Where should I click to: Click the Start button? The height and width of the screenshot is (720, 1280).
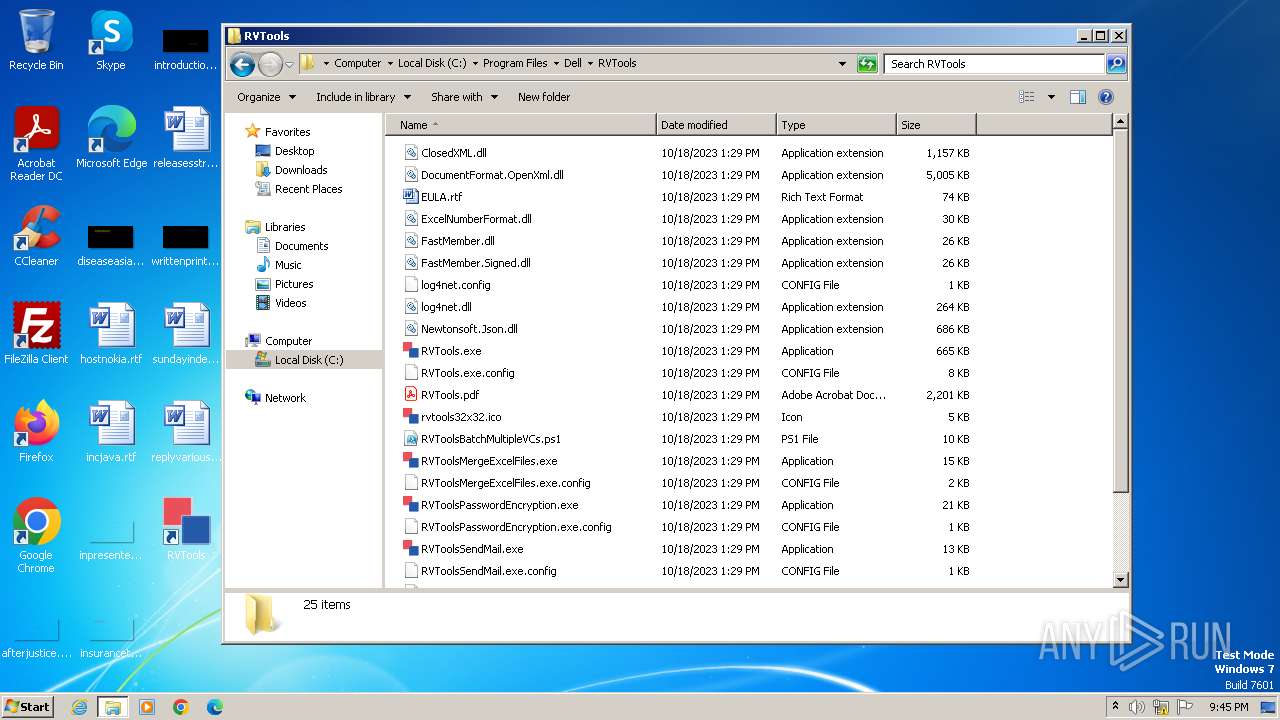(28, 707)
